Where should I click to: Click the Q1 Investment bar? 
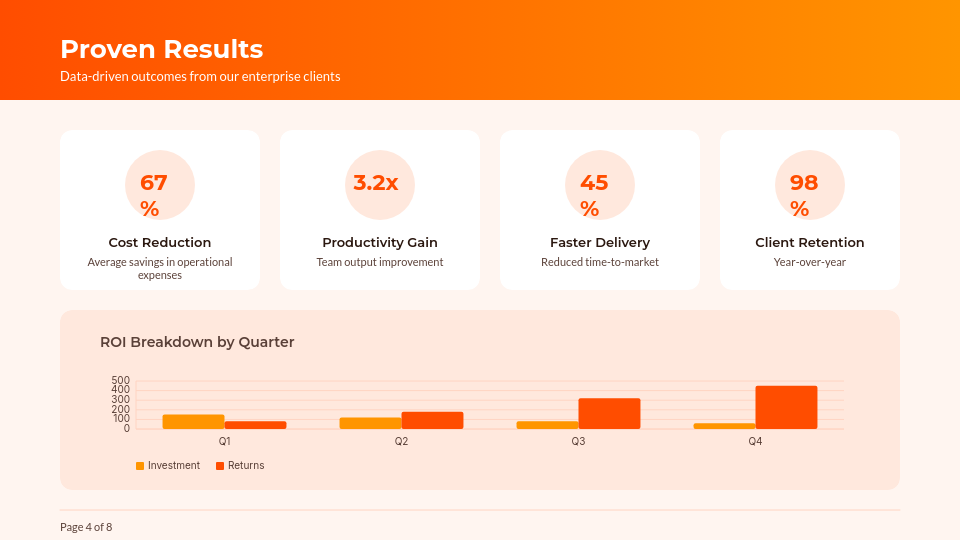[193, 422]
